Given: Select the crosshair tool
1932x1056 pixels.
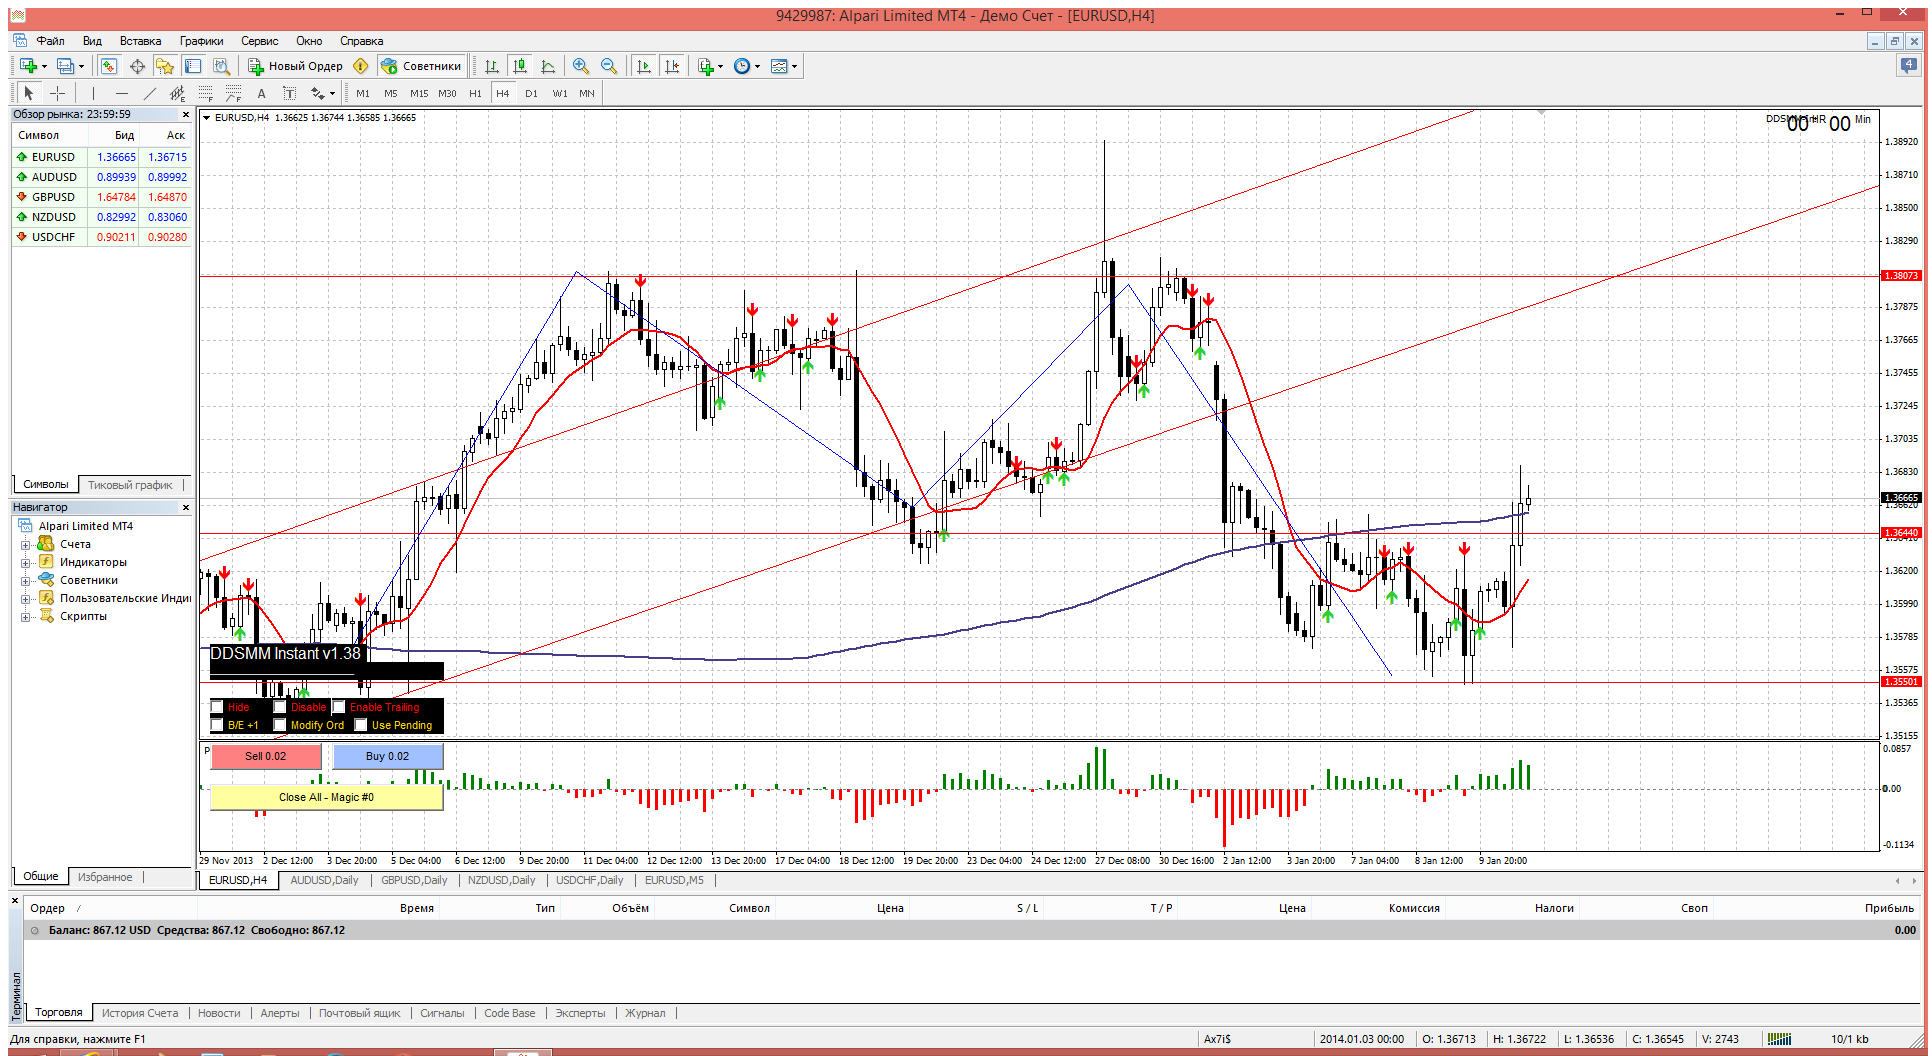Looking at the screenshot, I should 58,93.
